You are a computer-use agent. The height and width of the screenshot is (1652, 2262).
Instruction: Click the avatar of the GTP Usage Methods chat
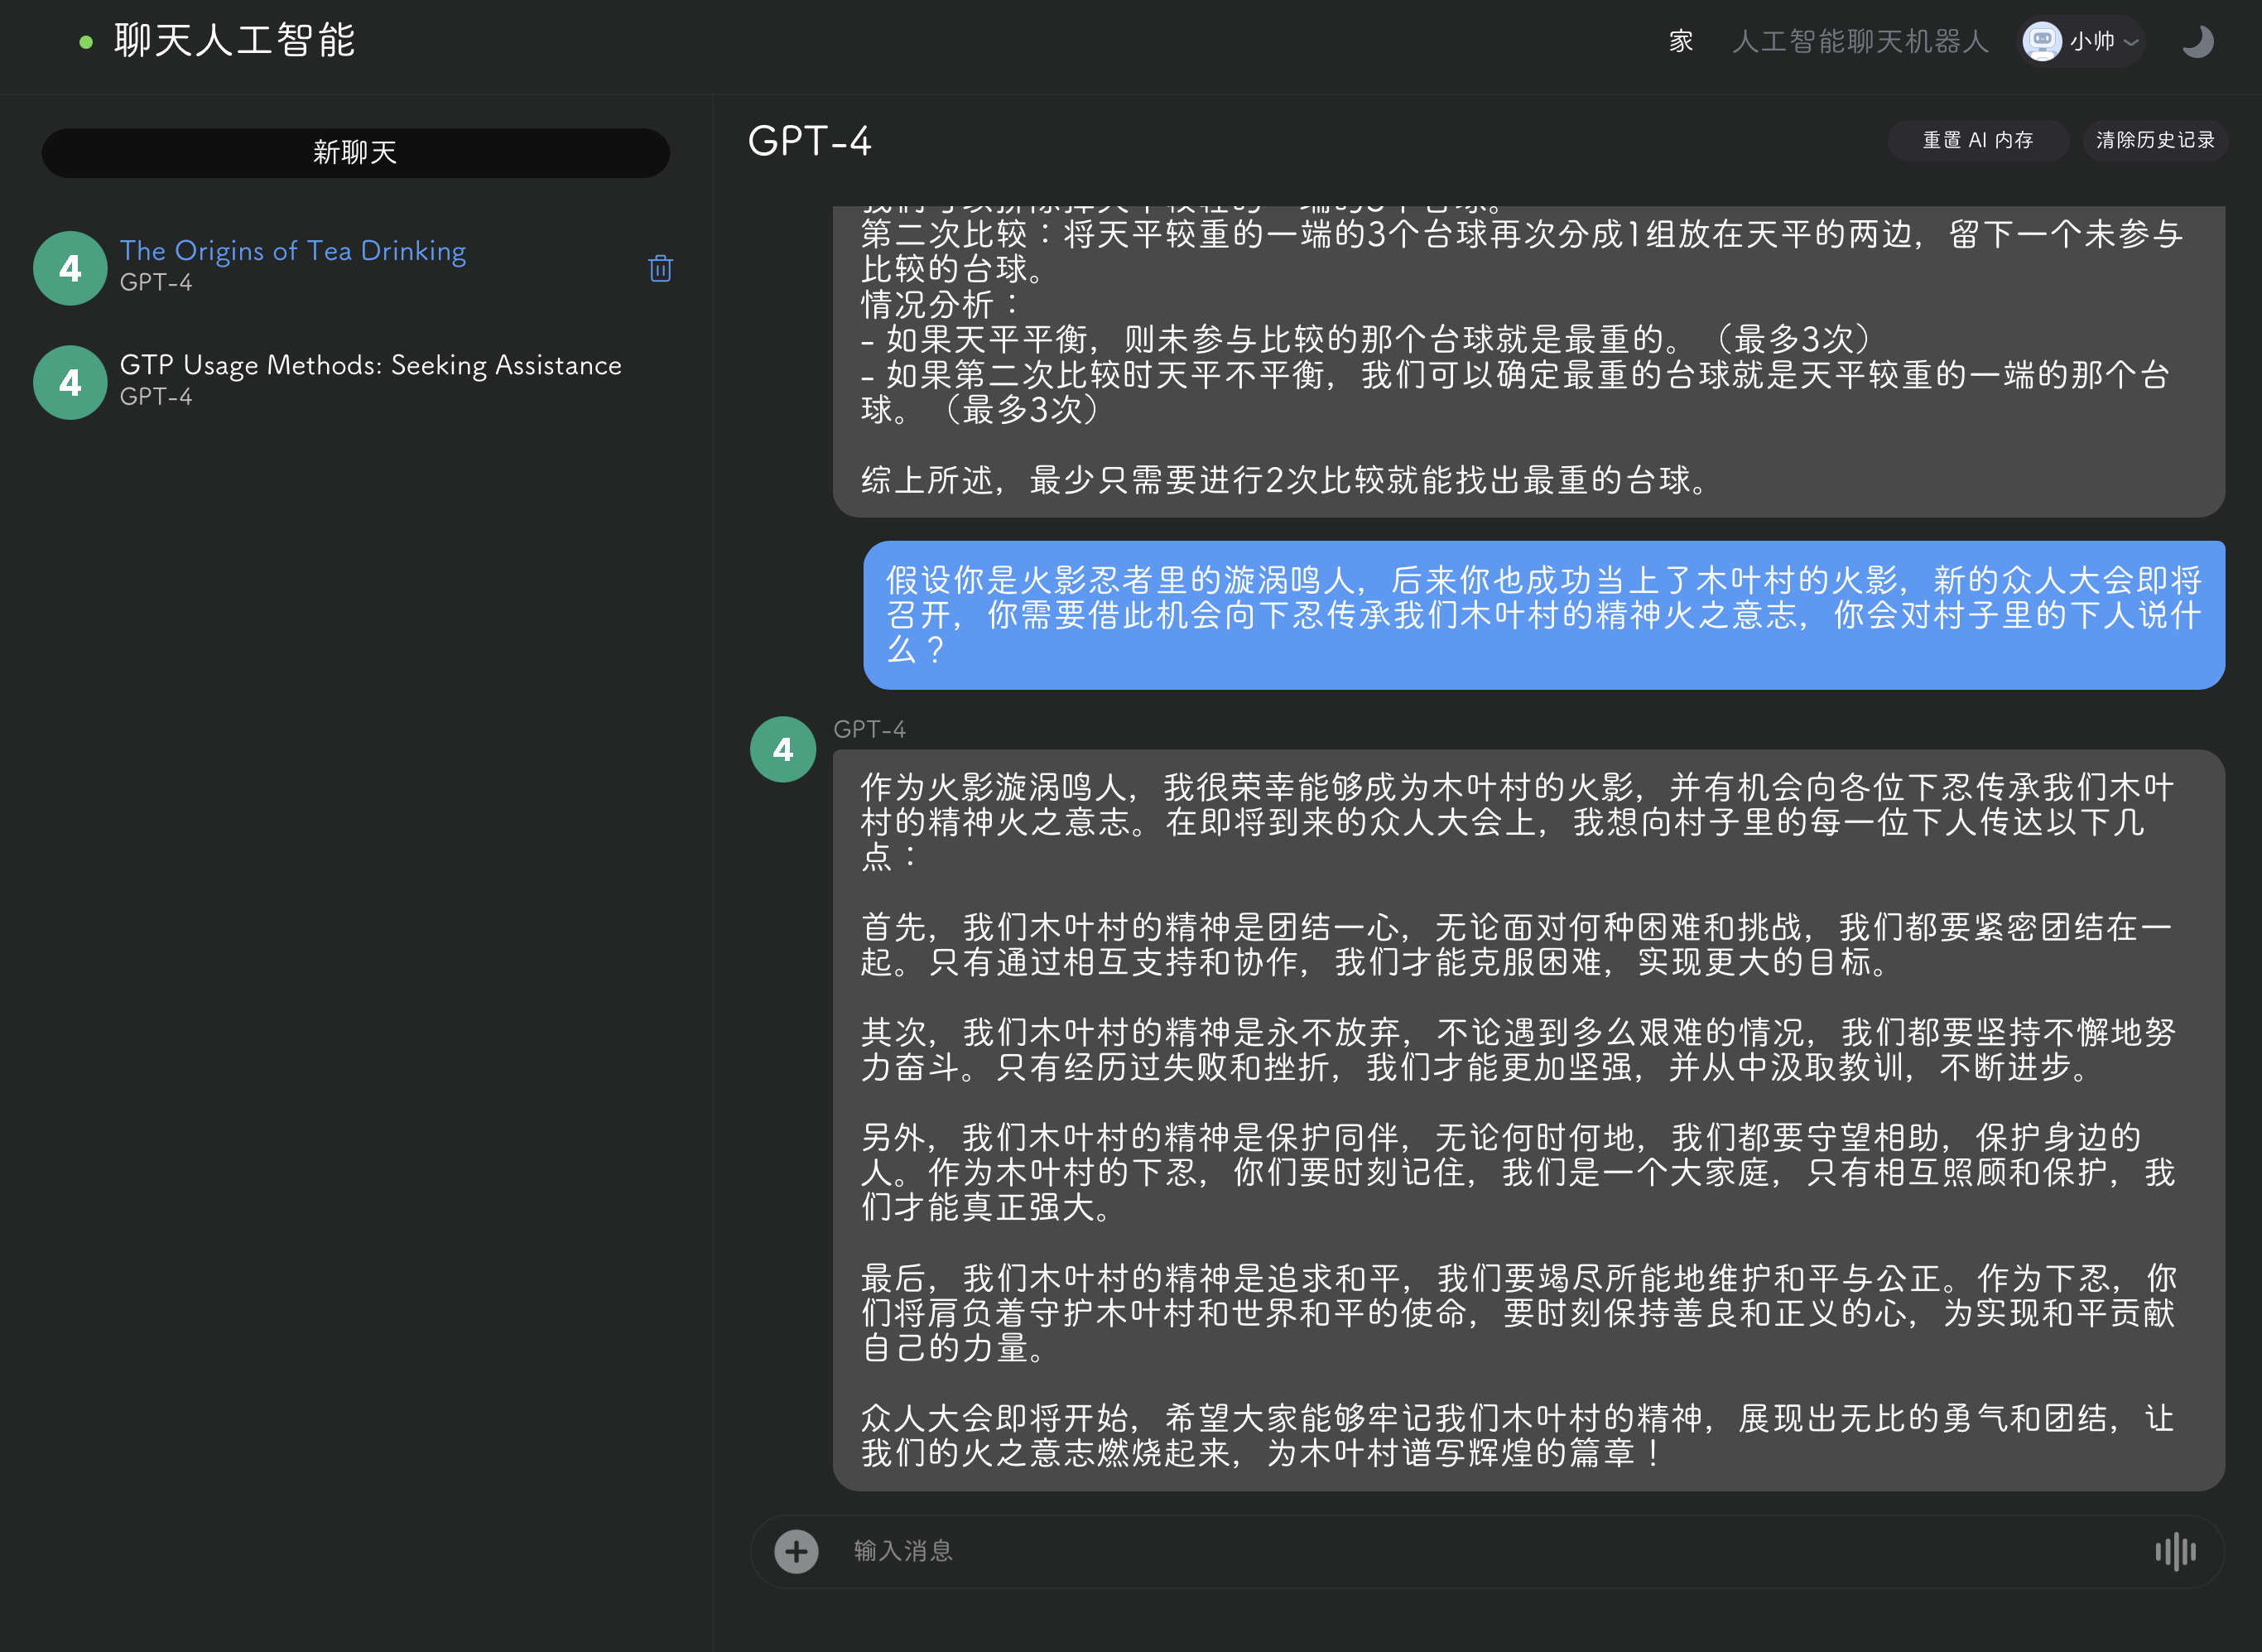[69, 381]
